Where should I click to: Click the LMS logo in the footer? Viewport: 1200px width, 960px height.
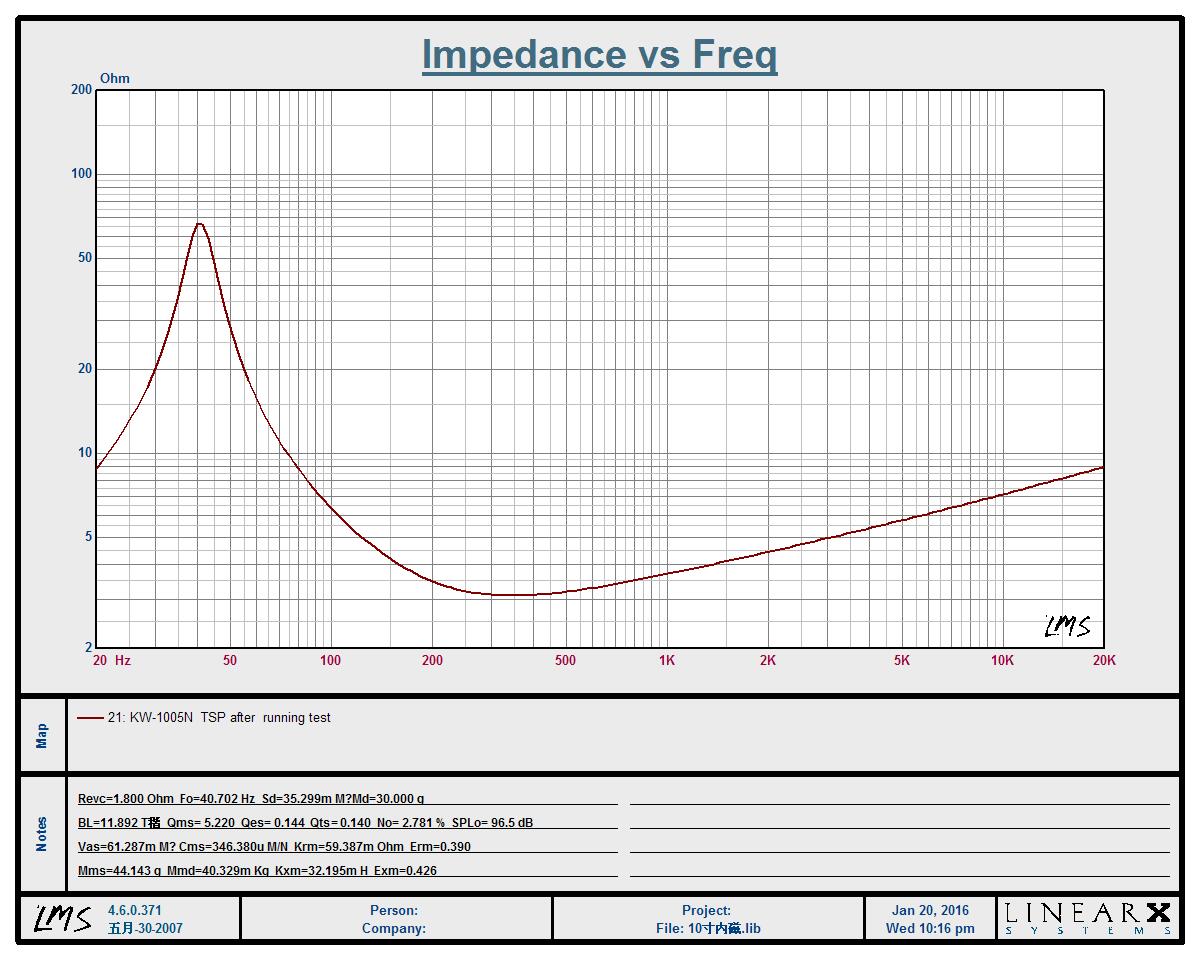click(63, 918)
